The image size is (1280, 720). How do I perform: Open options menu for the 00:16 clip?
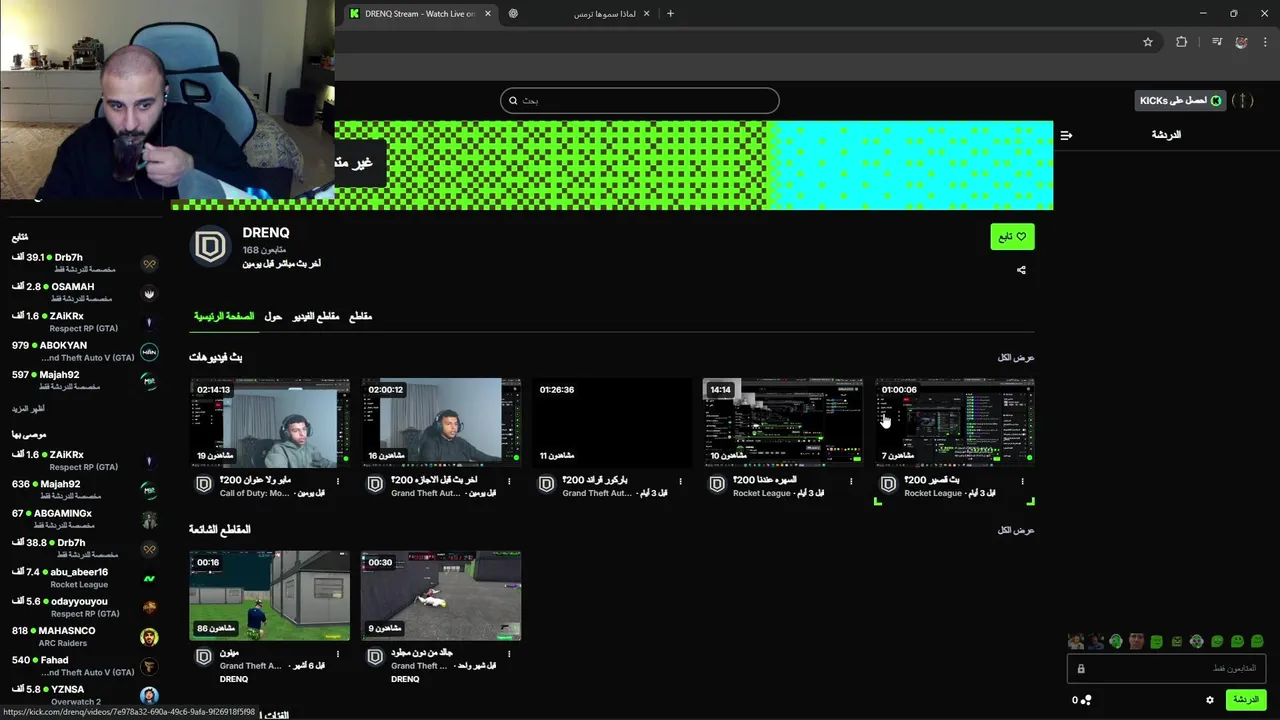(338, 654)
